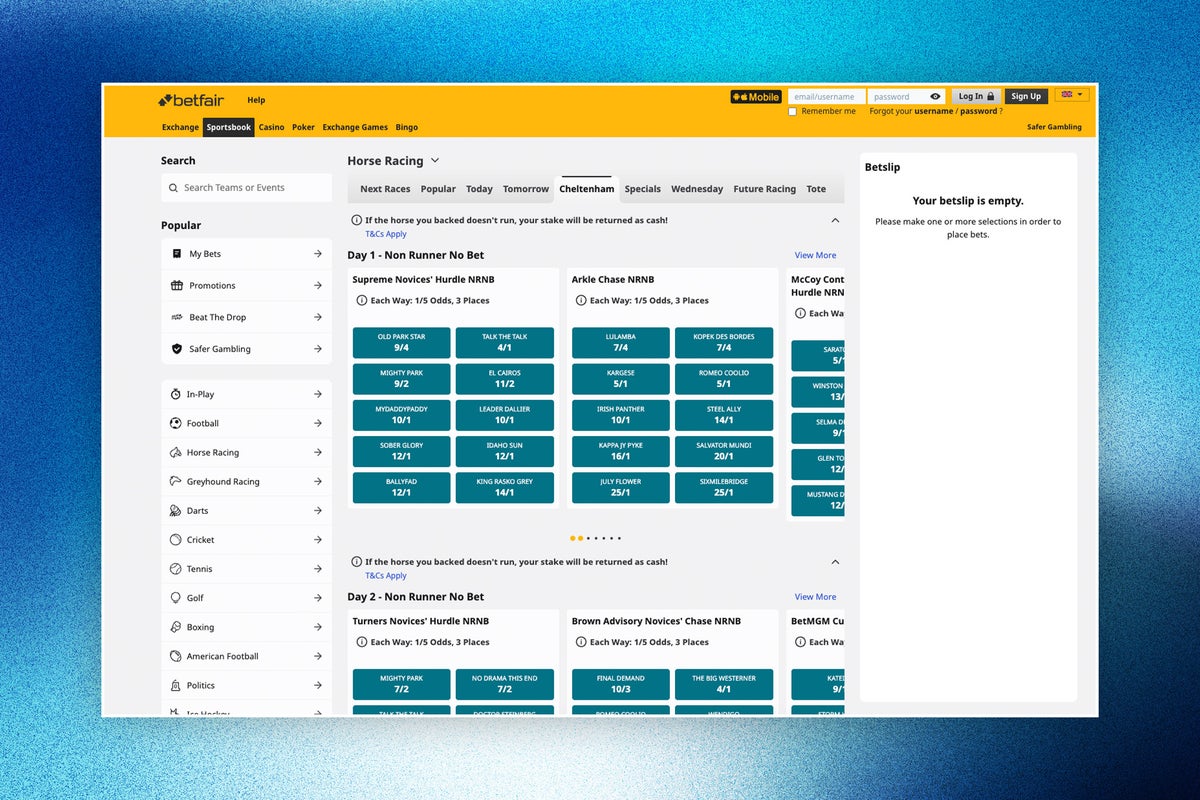1200x800 pixels.
Task: Collapse the Day 1 non-runner info banner
Action: pyautogui.click(x=835, y=220)
